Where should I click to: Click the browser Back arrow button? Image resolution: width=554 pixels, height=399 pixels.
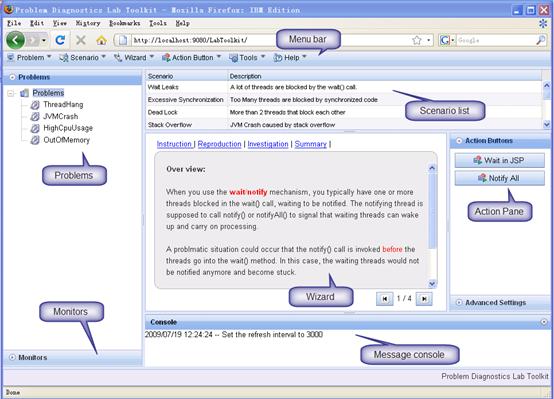point(15,40)
